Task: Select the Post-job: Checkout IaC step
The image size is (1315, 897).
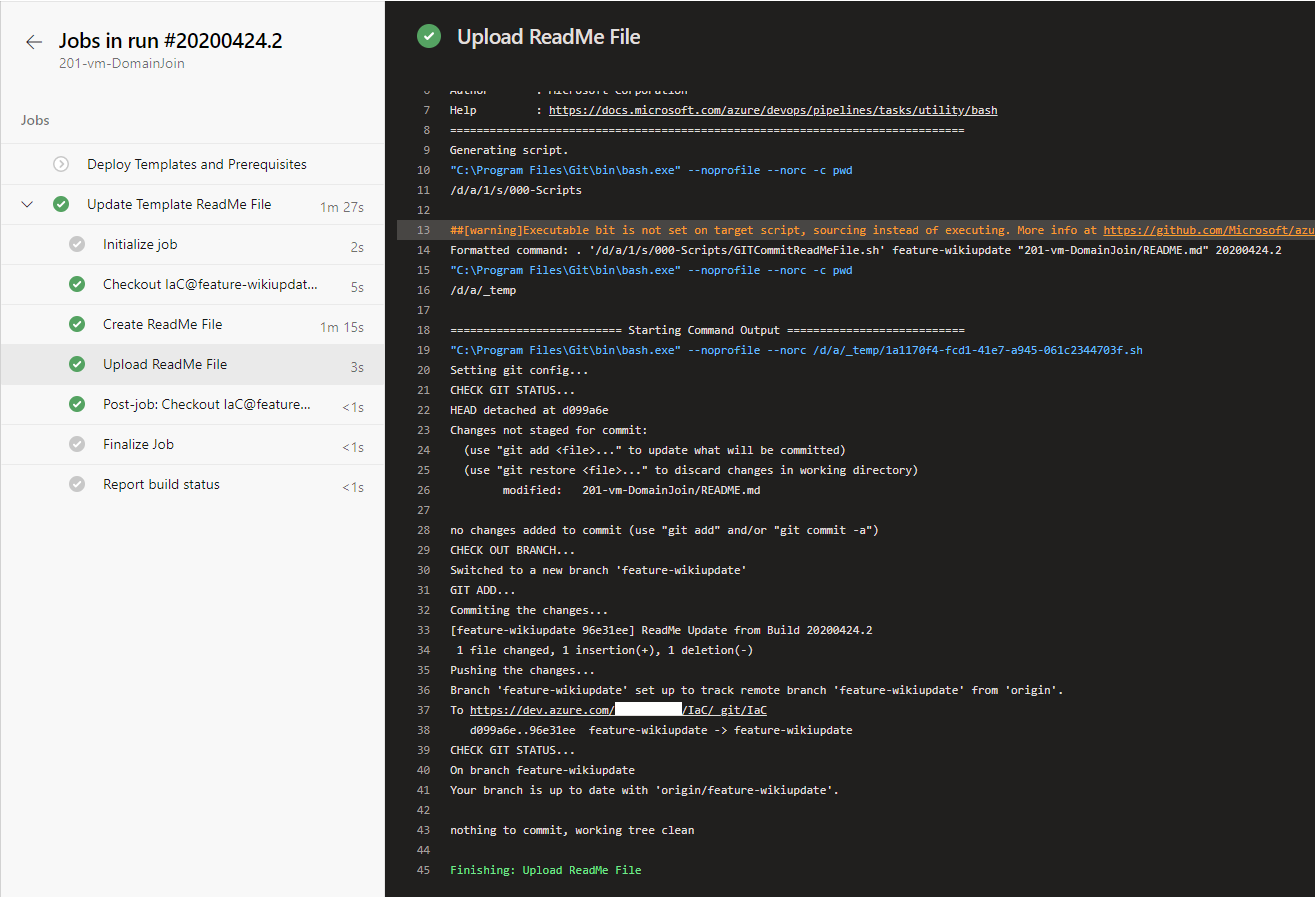Action: (x=206, y=404)
